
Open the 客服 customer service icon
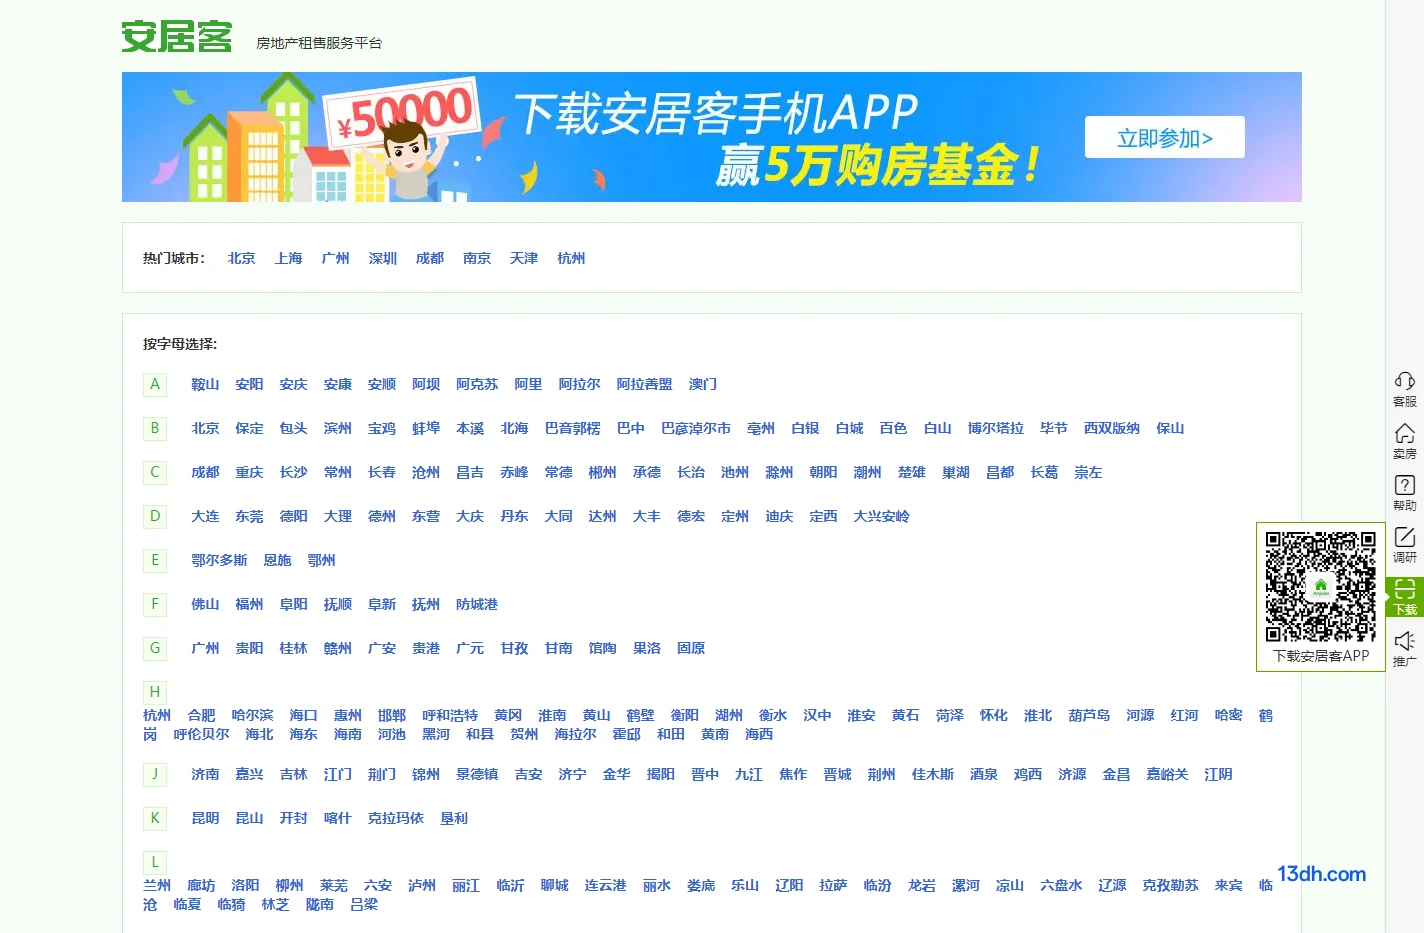pyautogui.click(x=1404, y=388)
